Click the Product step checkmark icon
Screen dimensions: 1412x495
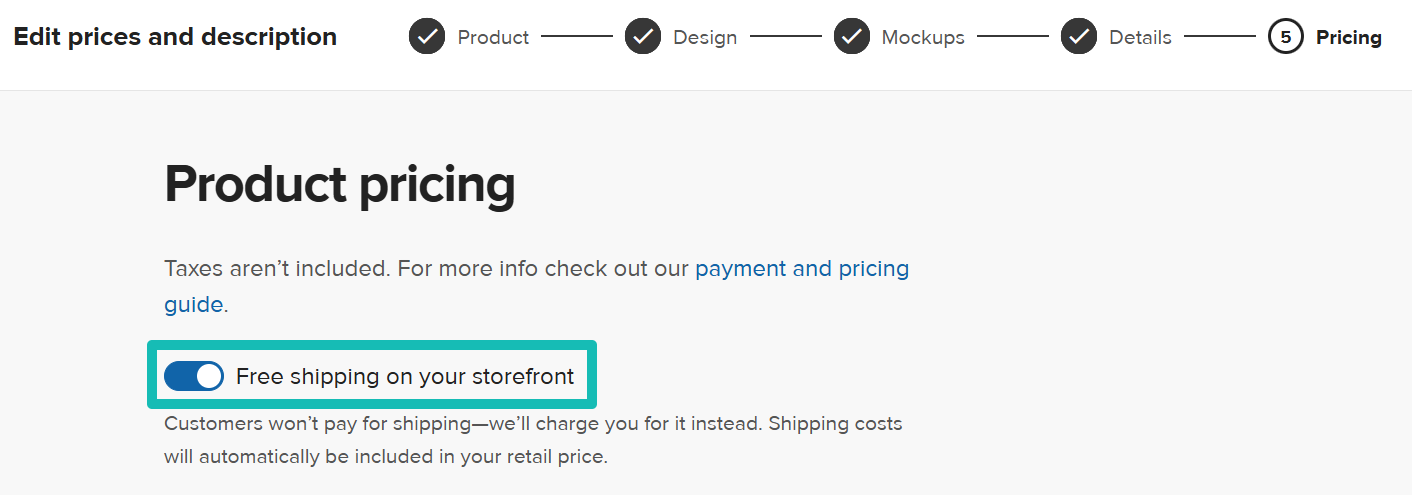tap(427, 37)
